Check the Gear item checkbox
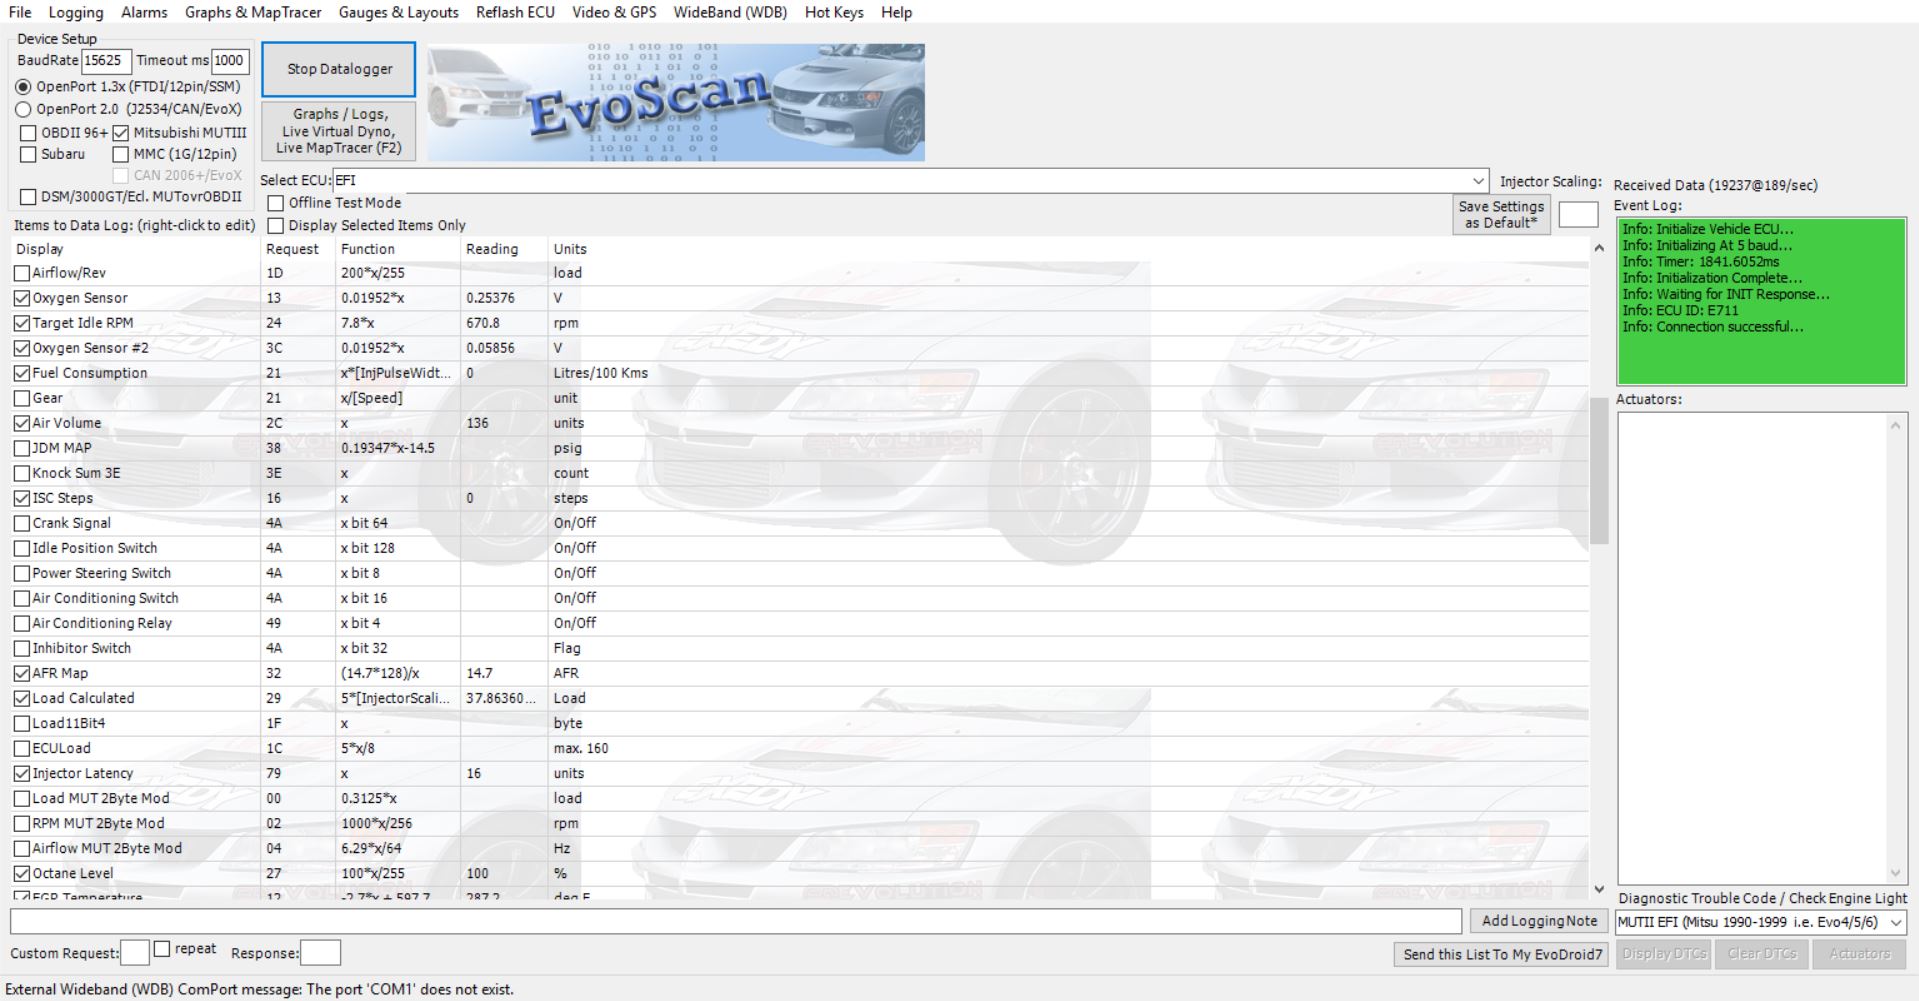Screen dimensions: 1919x1001 22,398
